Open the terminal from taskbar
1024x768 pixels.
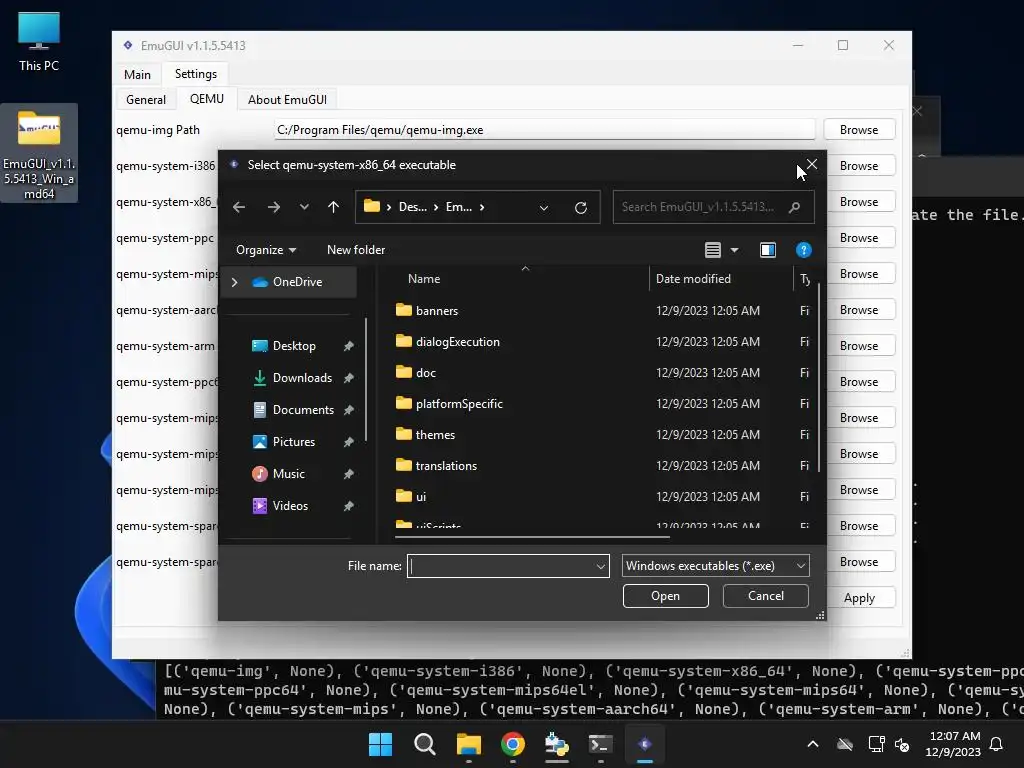[601, 744]
